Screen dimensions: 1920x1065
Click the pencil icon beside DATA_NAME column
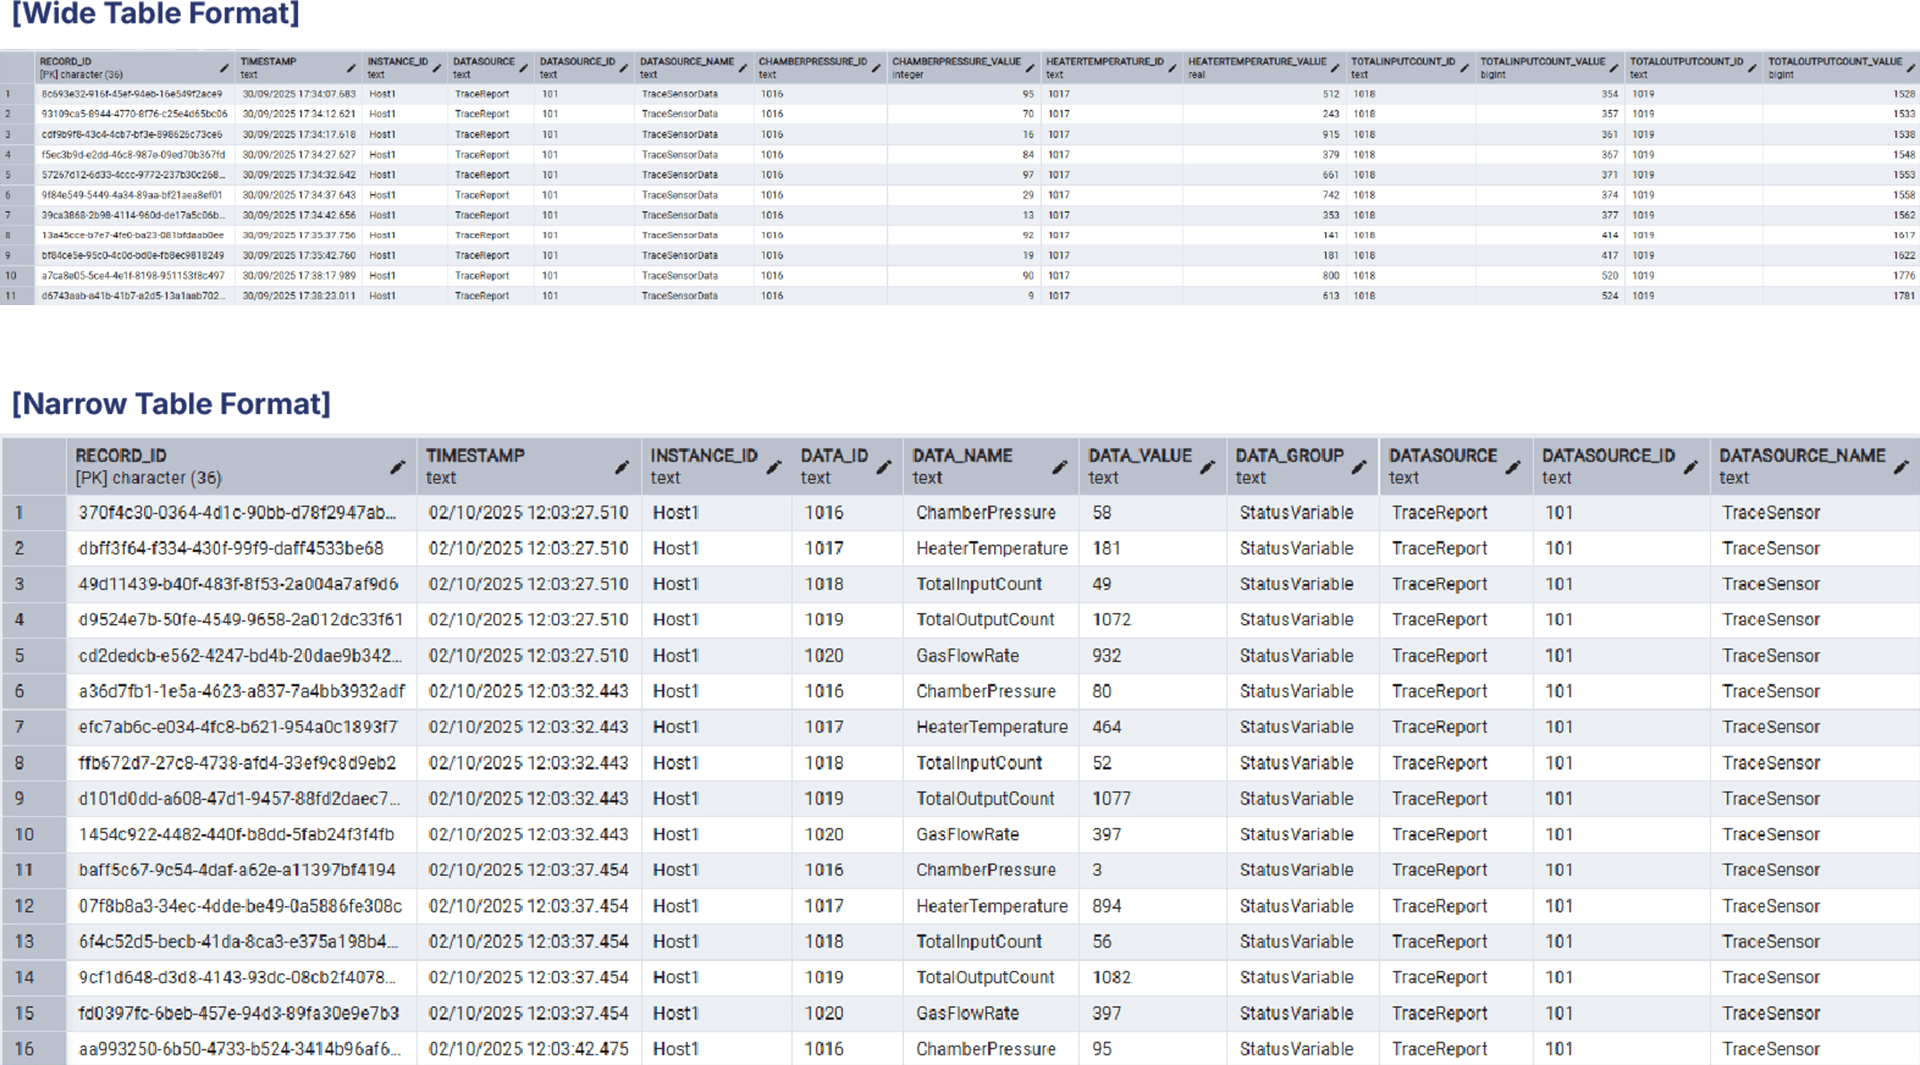click(1059, 467)
